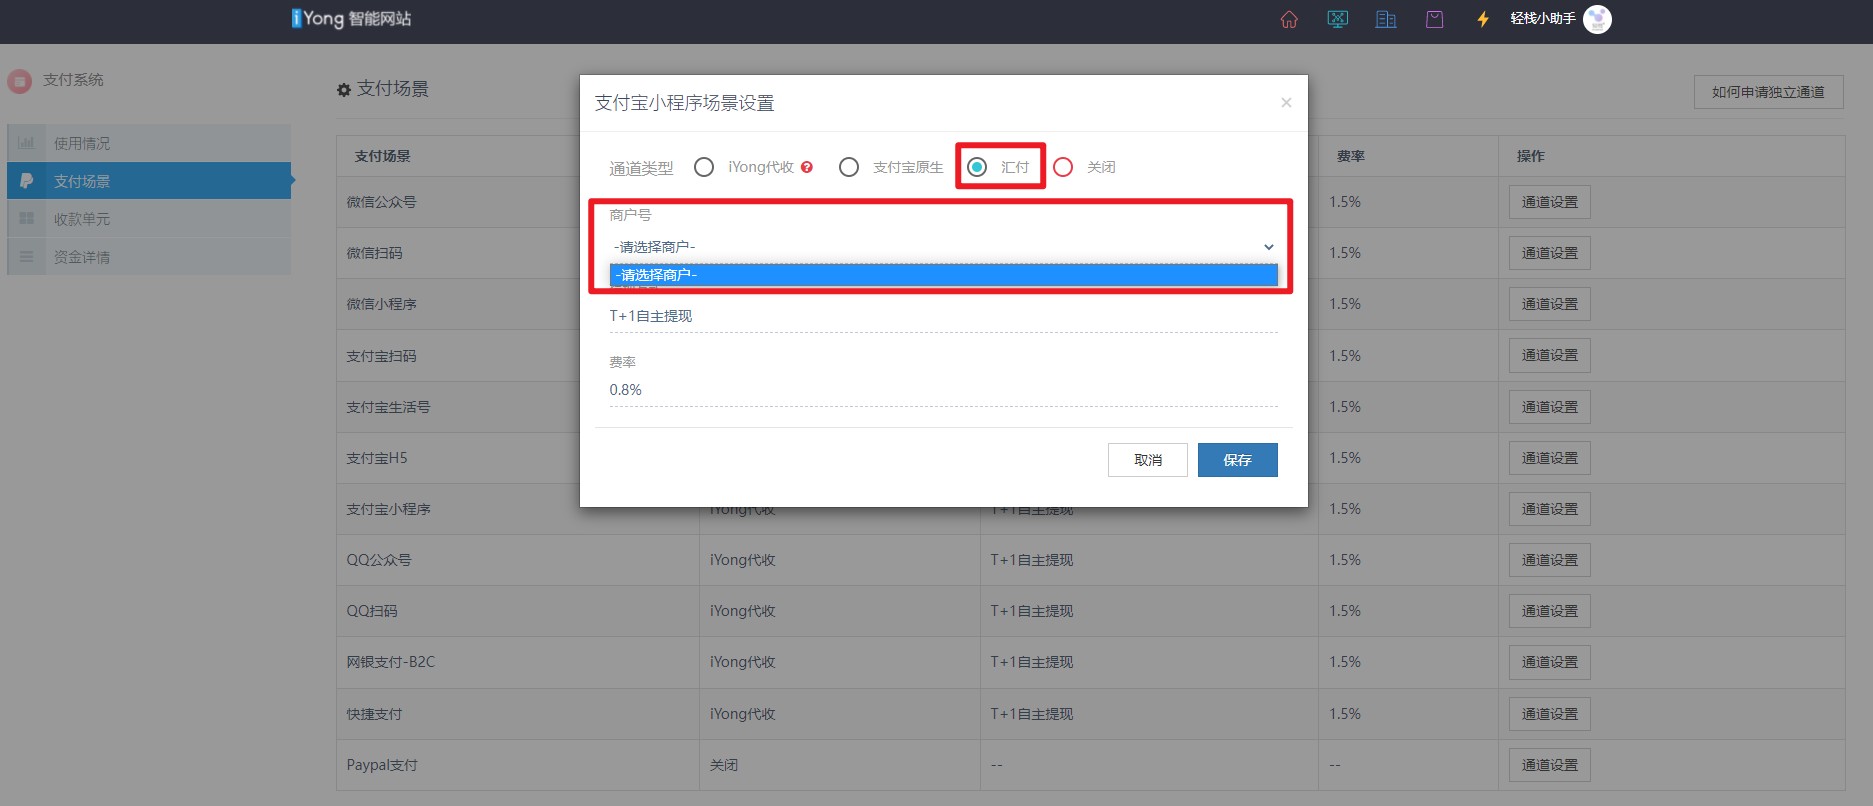Expand the 商户号 merchant dropdown
This screenshot has width=1873, height=806.
943,247
